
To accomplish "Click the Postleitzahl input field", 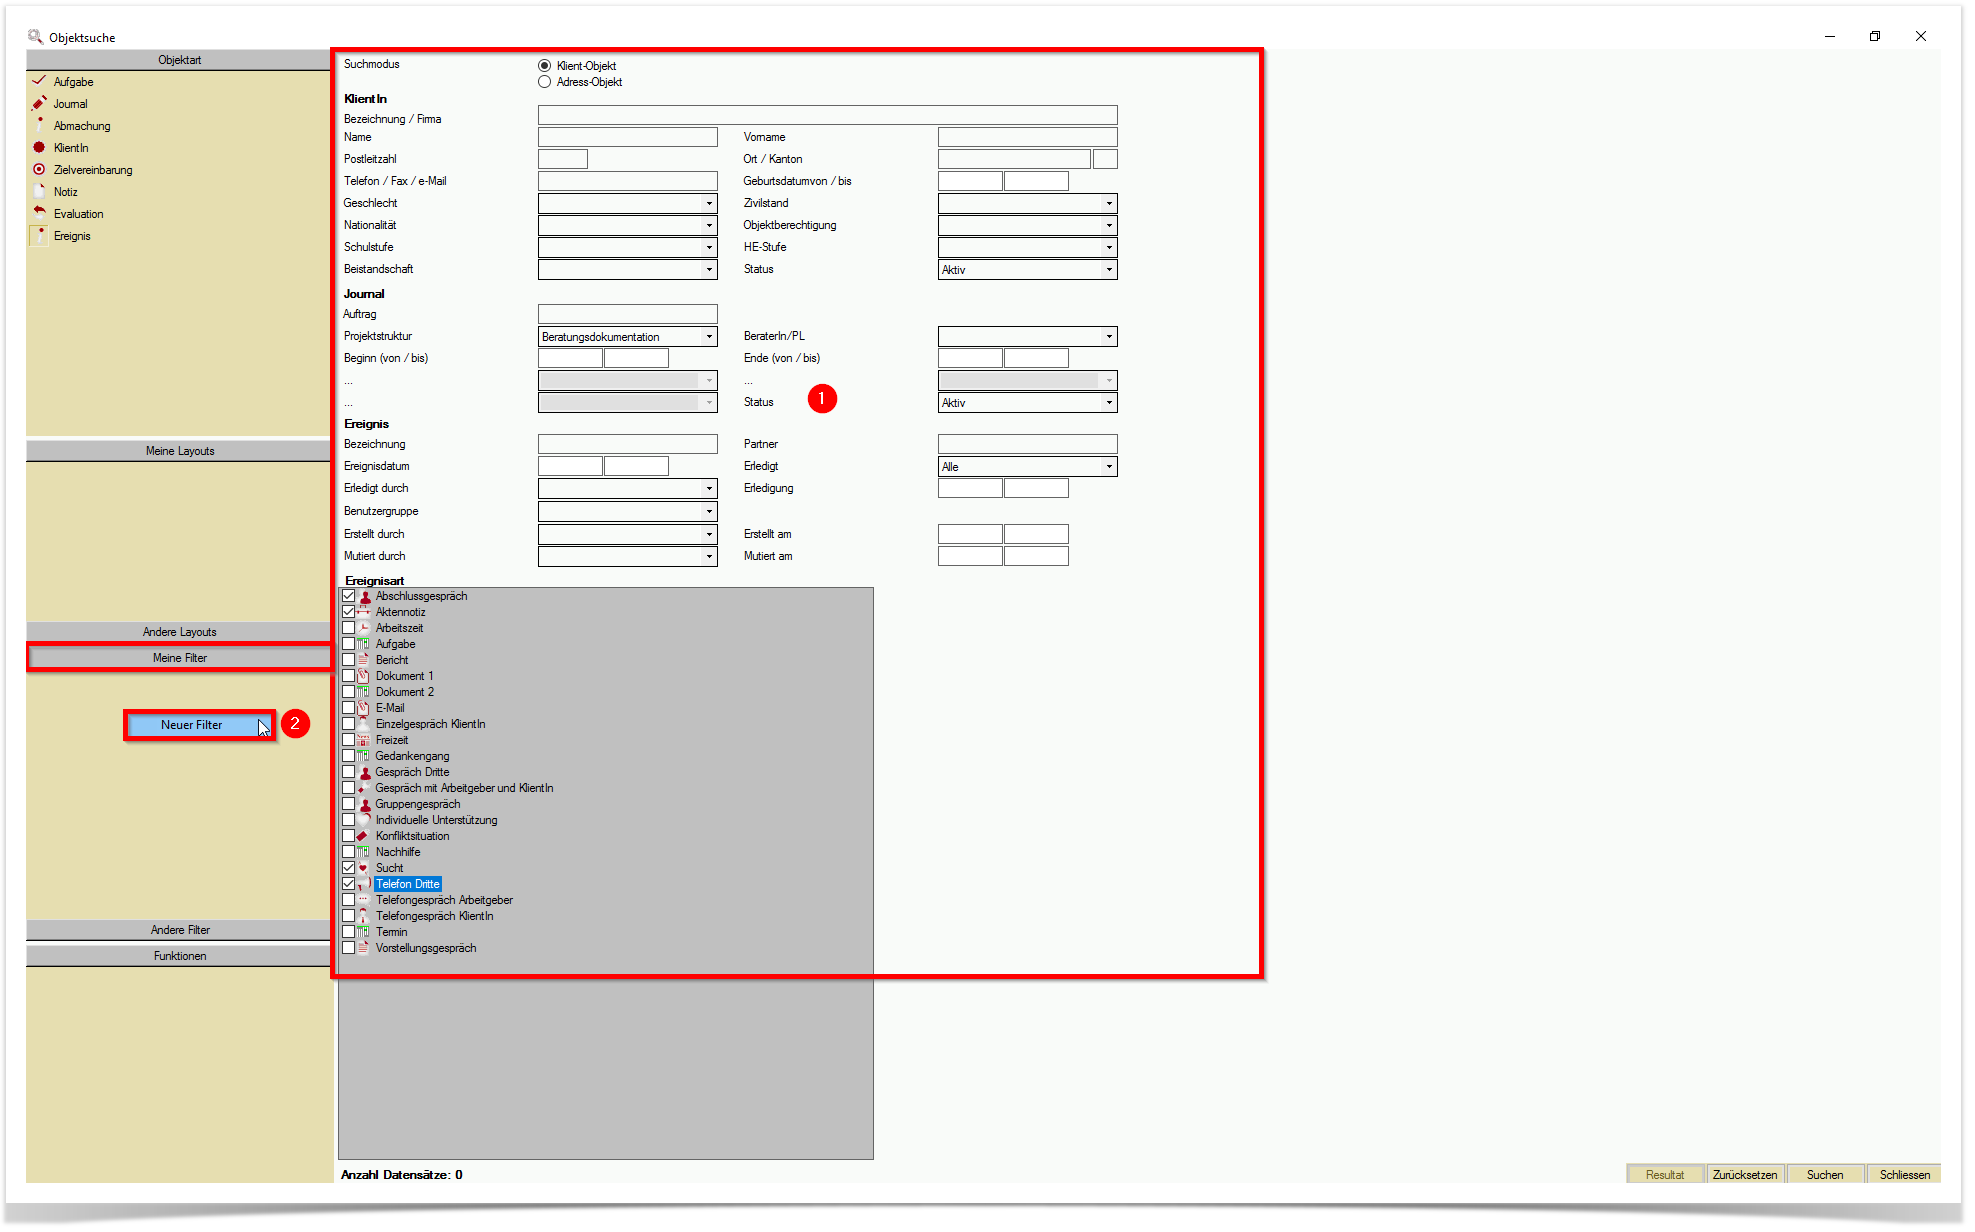I will click(563, 159).
